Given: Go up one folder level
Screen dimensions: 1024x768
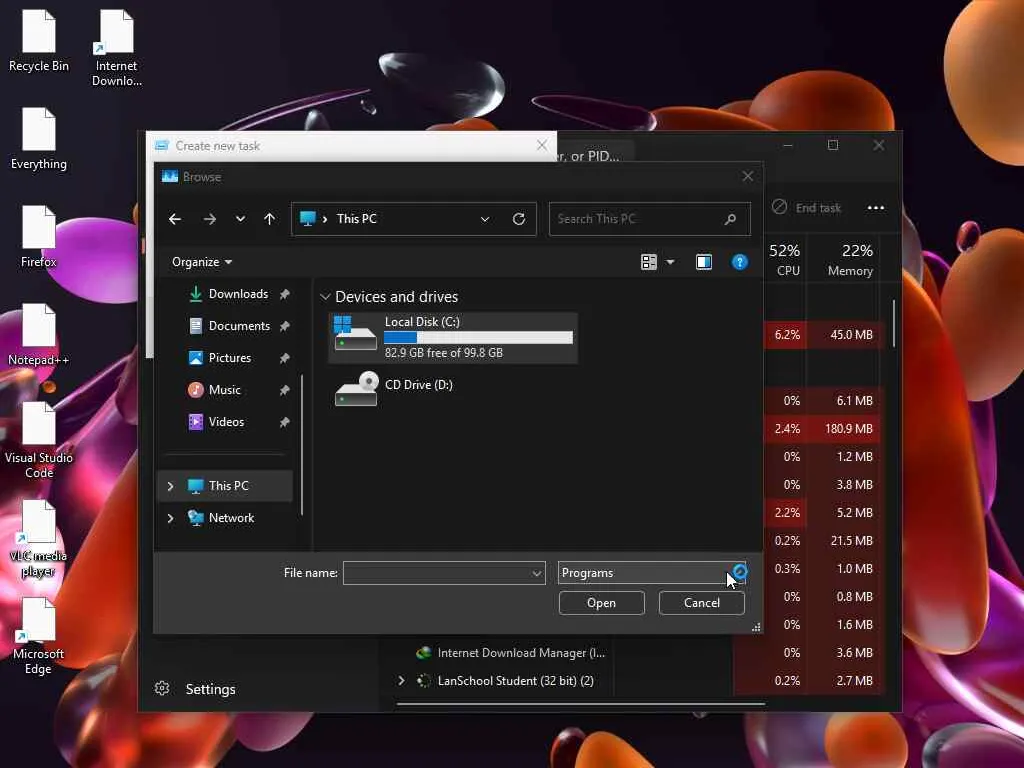Looking at the screenshot, I should [x=269, y=219].
